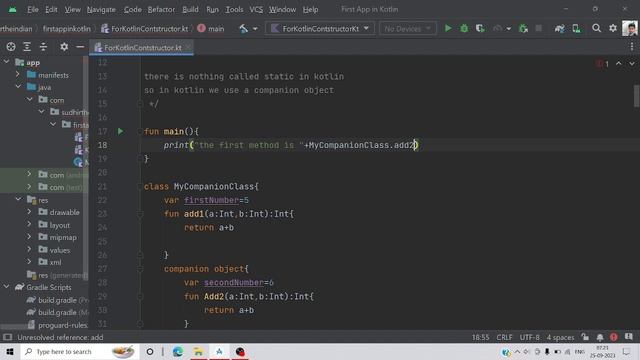640x360 pixels.
Task: Click Android Studio taskbar icon
Action: tap(219, 351)
